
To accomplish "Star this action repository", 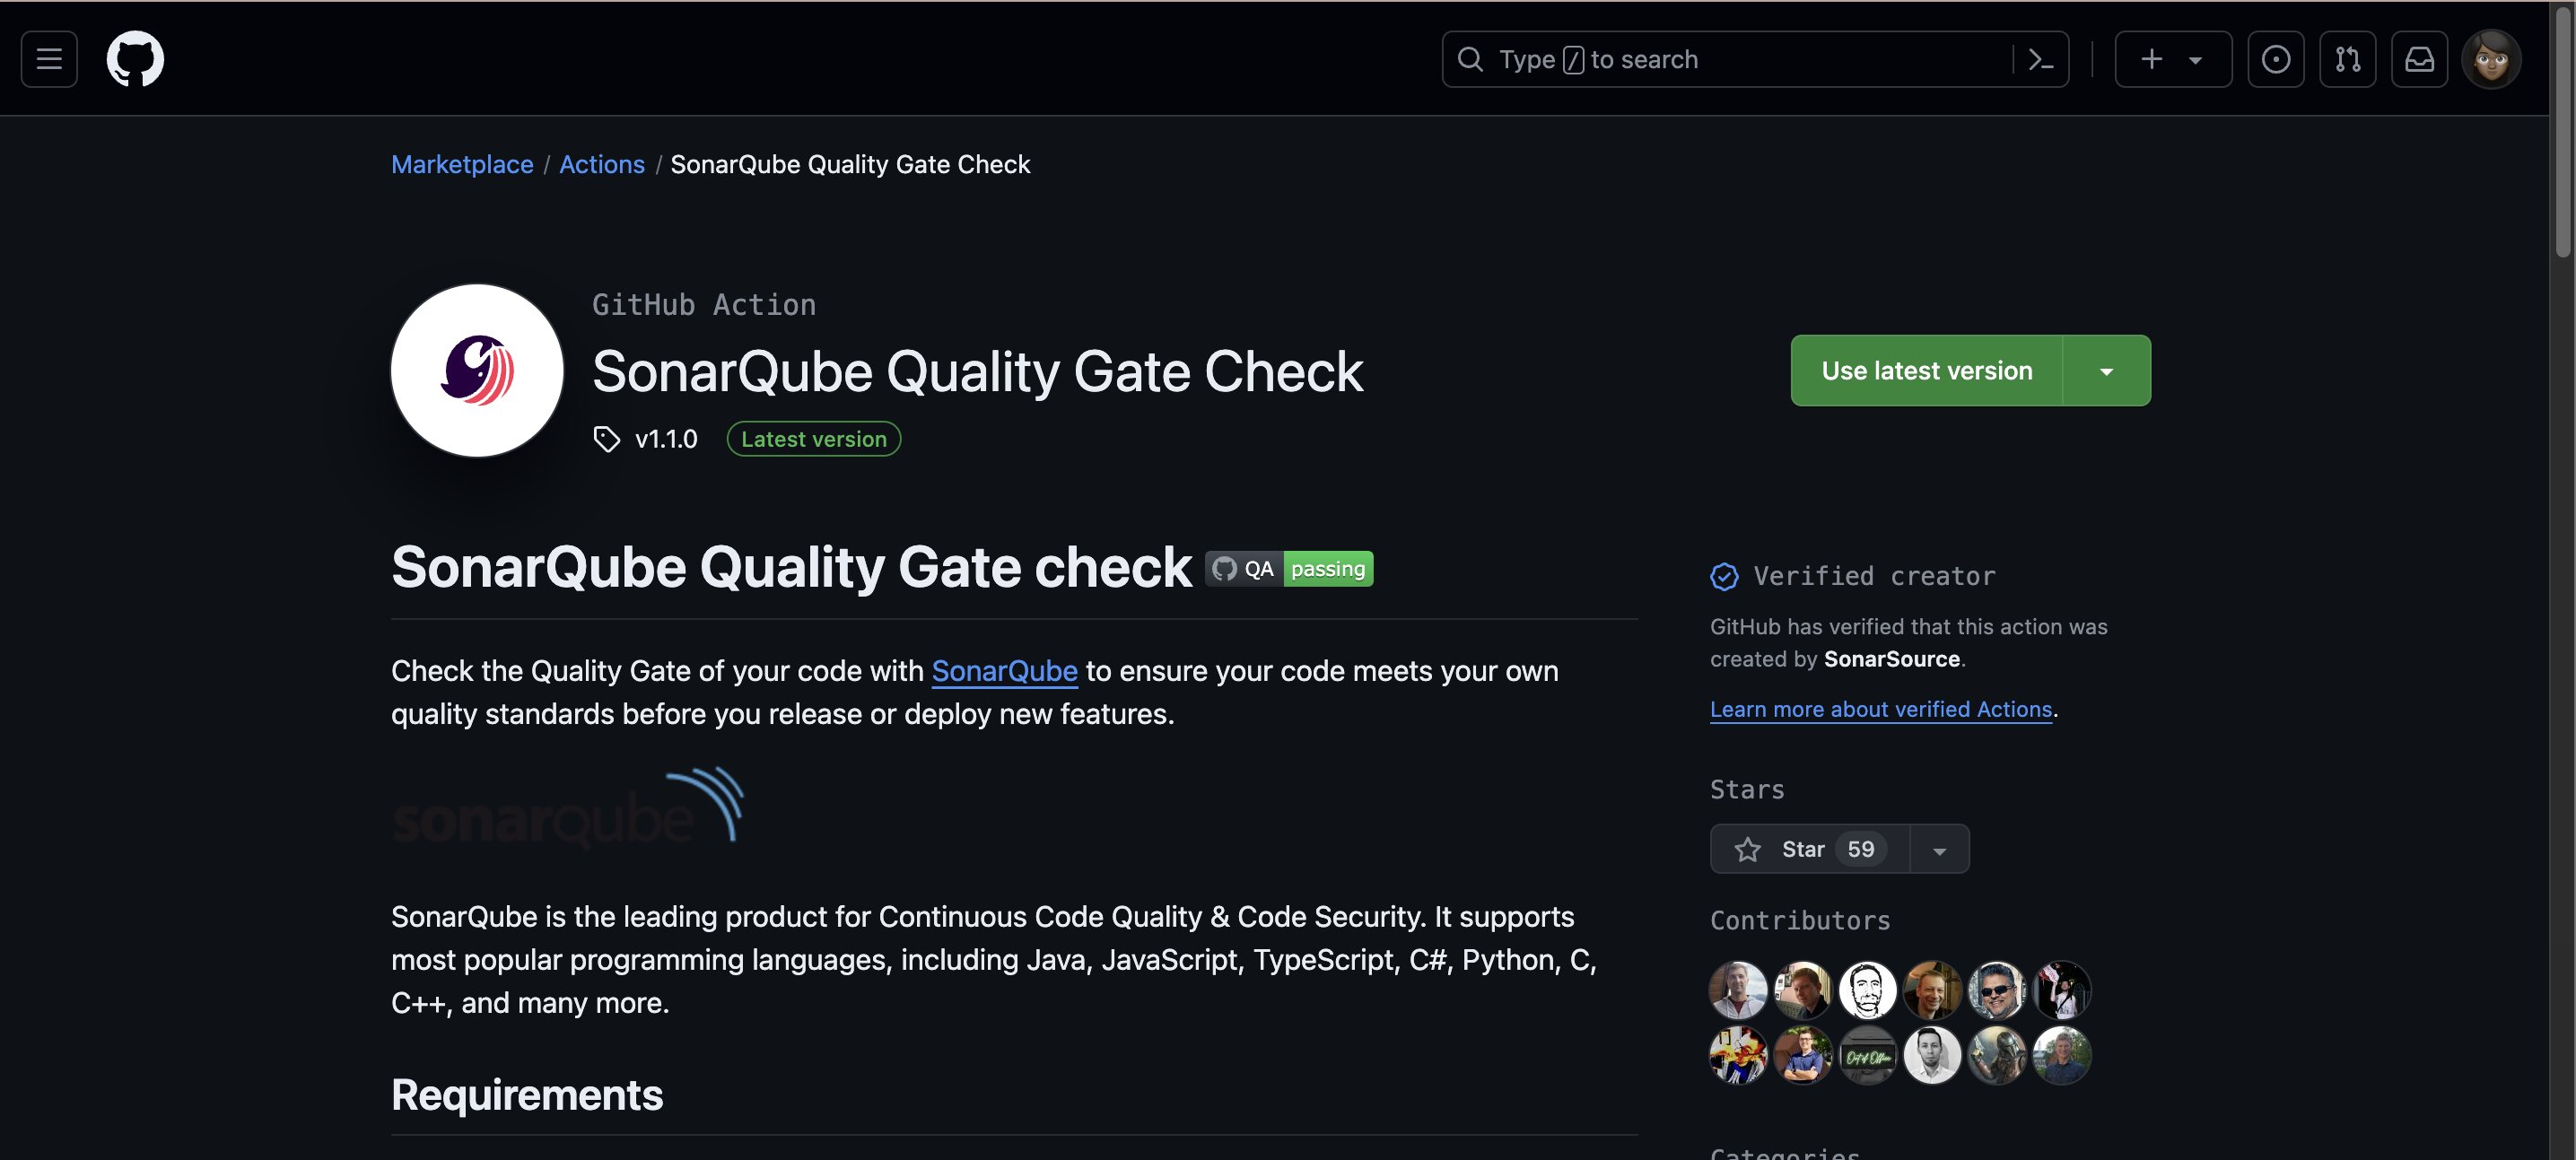I will tap(1808, 849).
